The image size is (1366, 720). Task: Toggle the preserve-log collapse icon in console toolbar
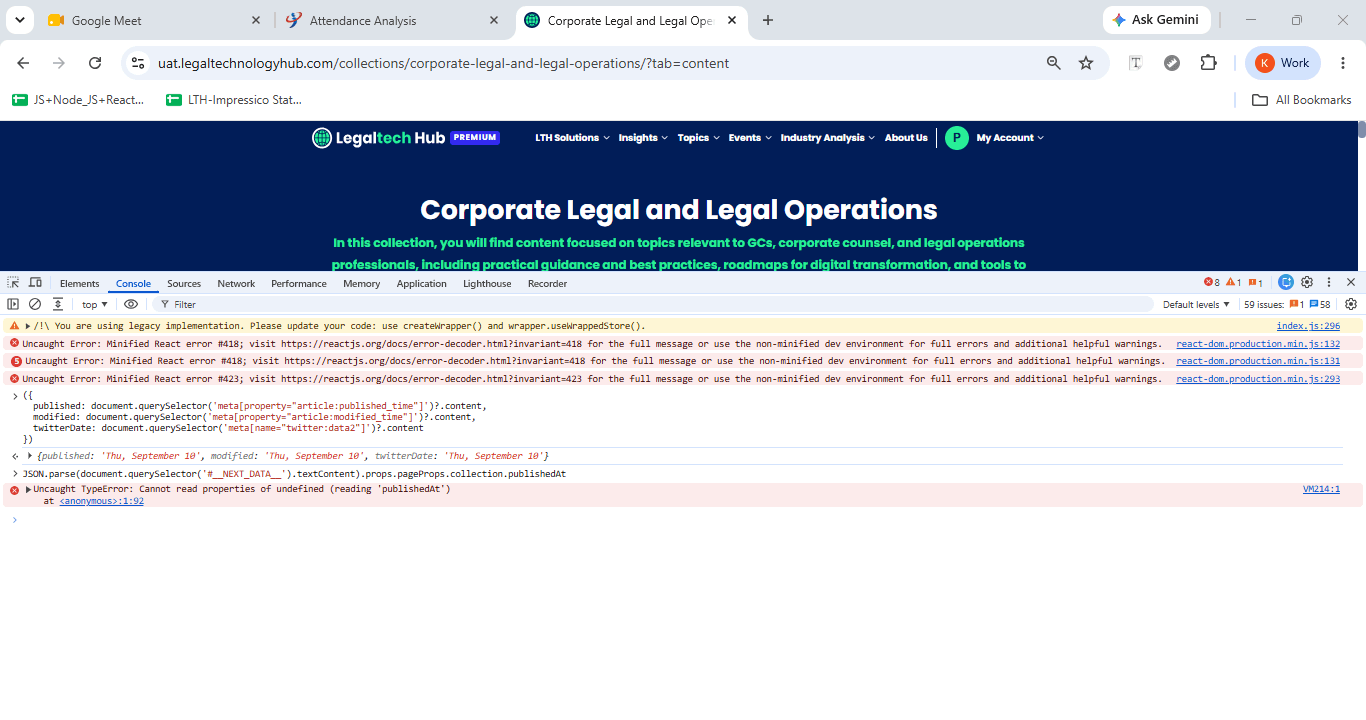pos(58,304)
